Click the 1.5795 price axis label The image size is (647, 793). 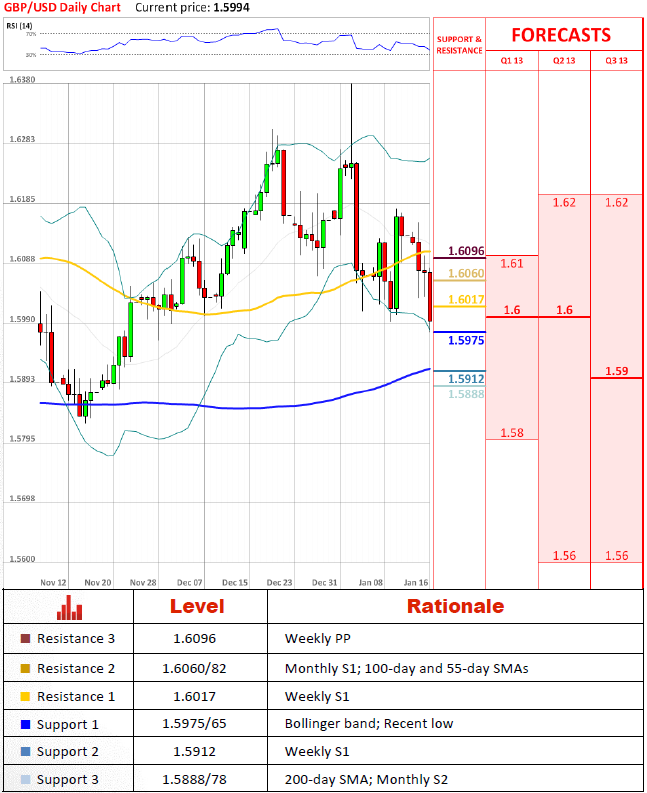(22, 438)
